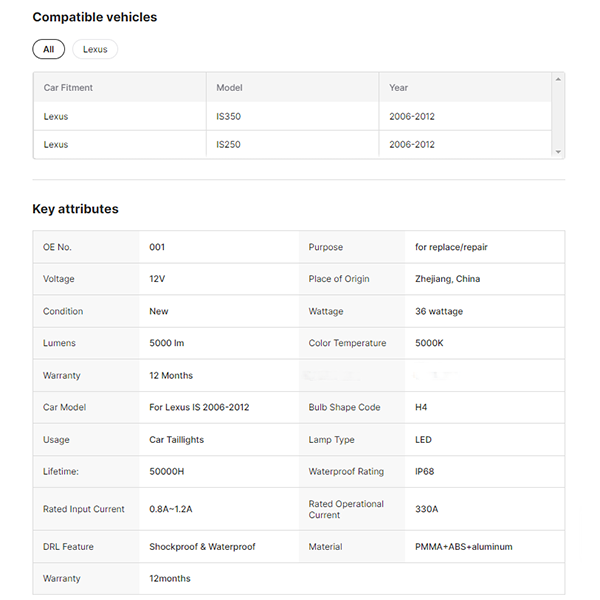Select the All filter pill
Image resolution: width=600 pixels, height=600 pixels.
click(48, 49)
